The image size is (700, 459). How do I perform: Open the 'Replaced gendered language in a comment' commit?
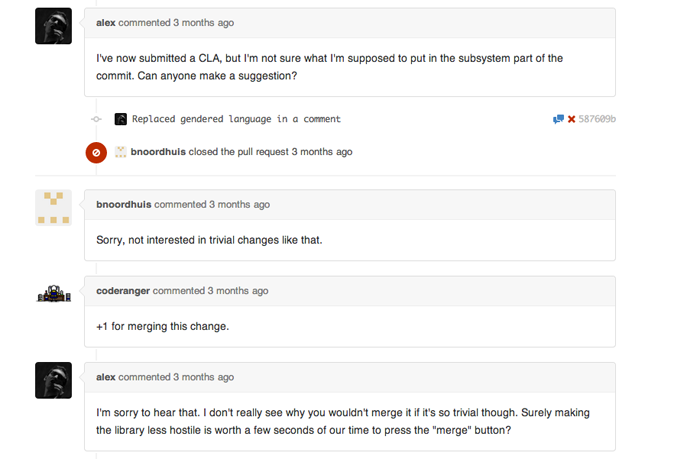(236, 119)
